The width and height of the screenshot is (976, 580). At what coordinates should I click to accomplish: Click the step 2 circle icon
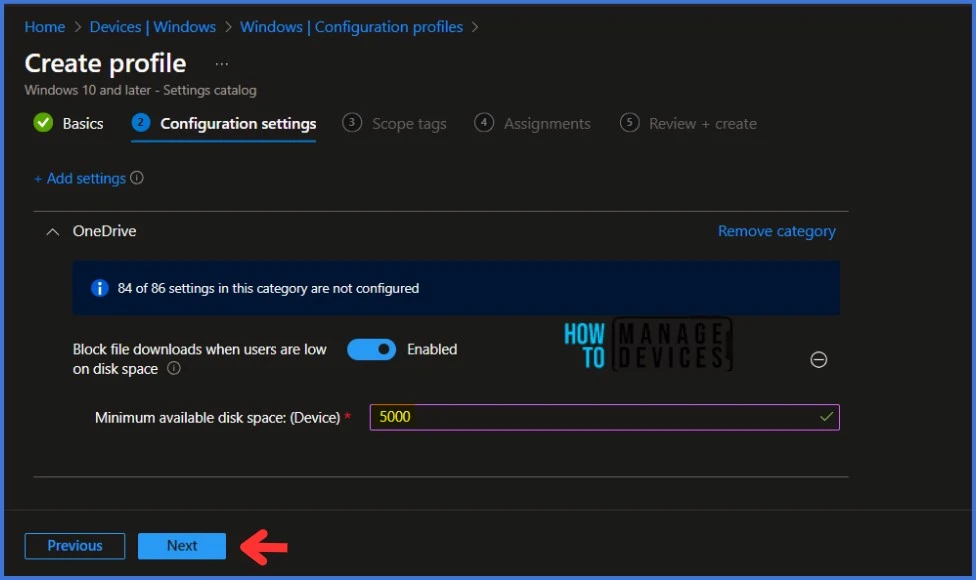click(x=141, y=123)
